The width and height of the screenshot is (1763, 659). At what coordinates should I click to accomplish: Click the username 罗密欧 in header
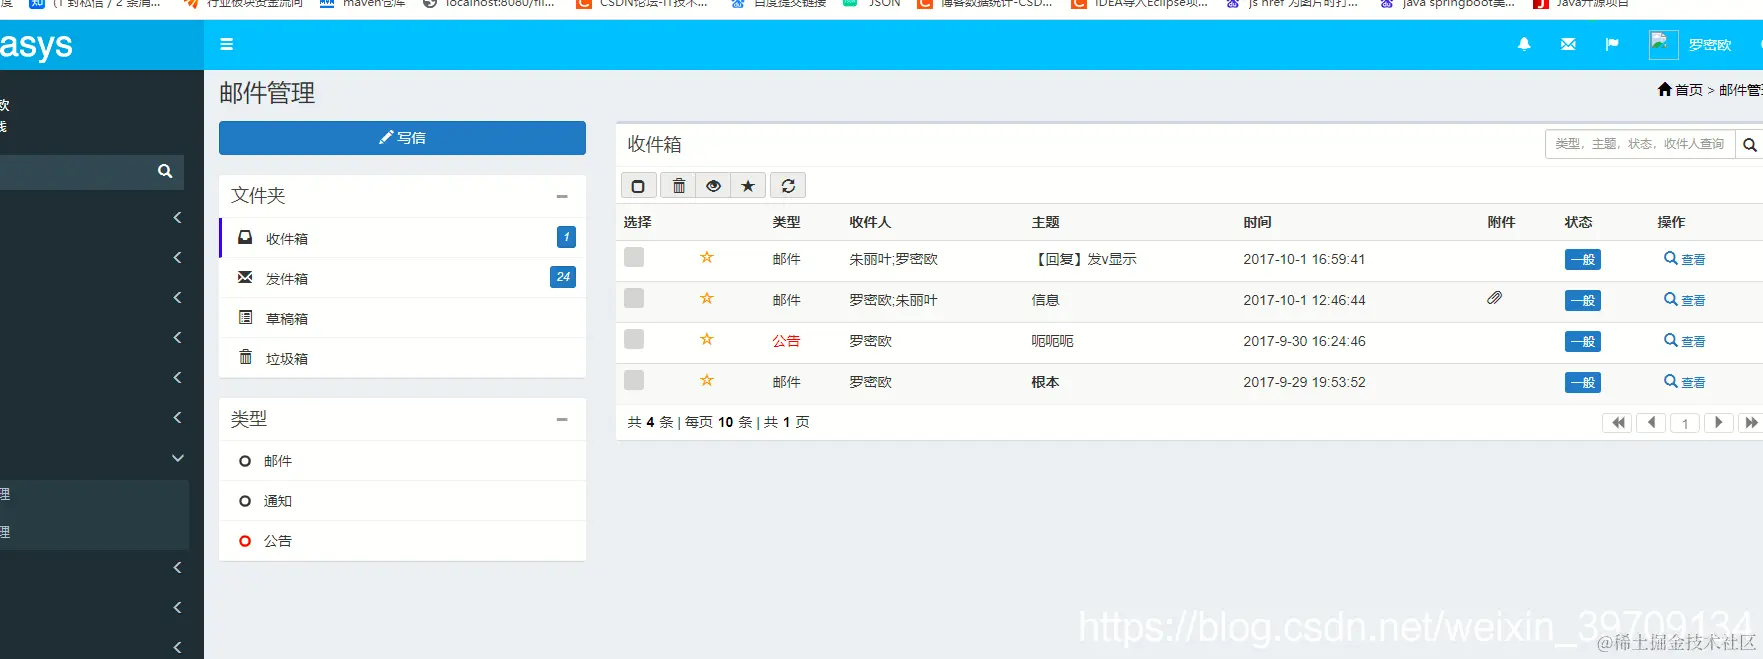pos(1709,45)
